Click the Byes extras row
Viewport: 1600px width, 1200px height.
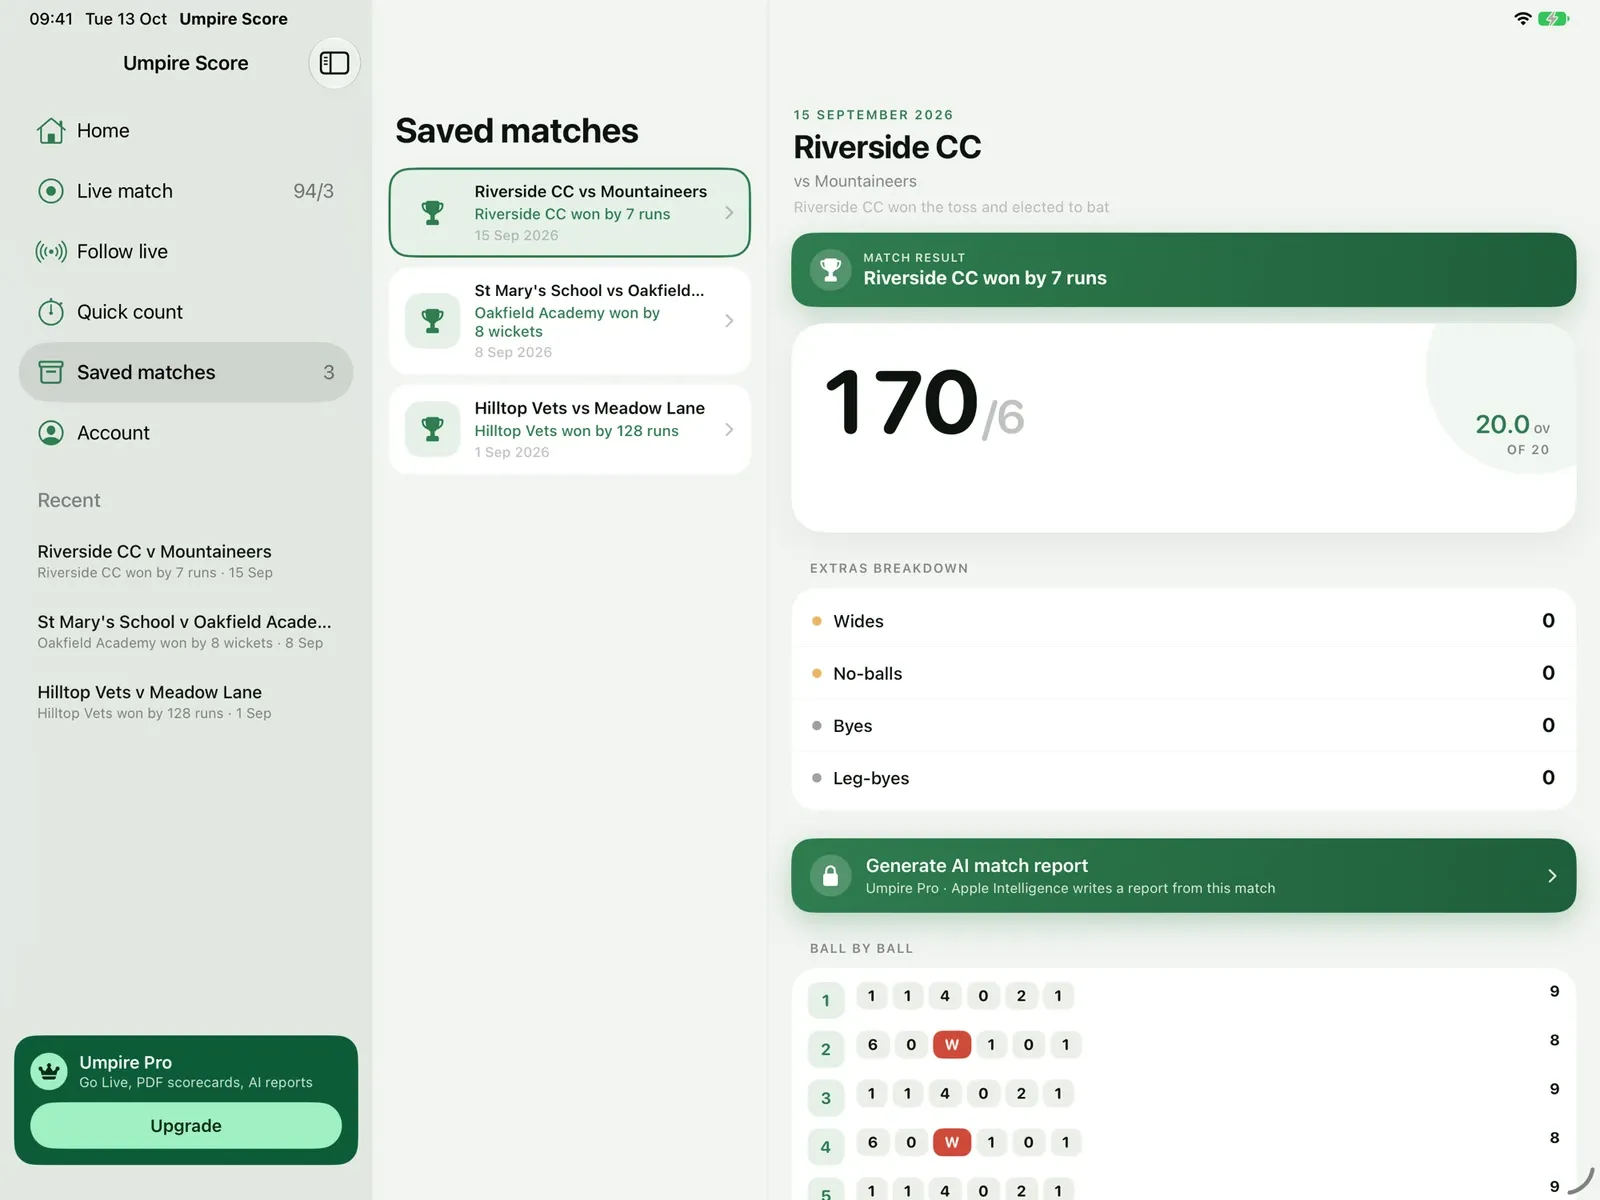pos(1184,726)
